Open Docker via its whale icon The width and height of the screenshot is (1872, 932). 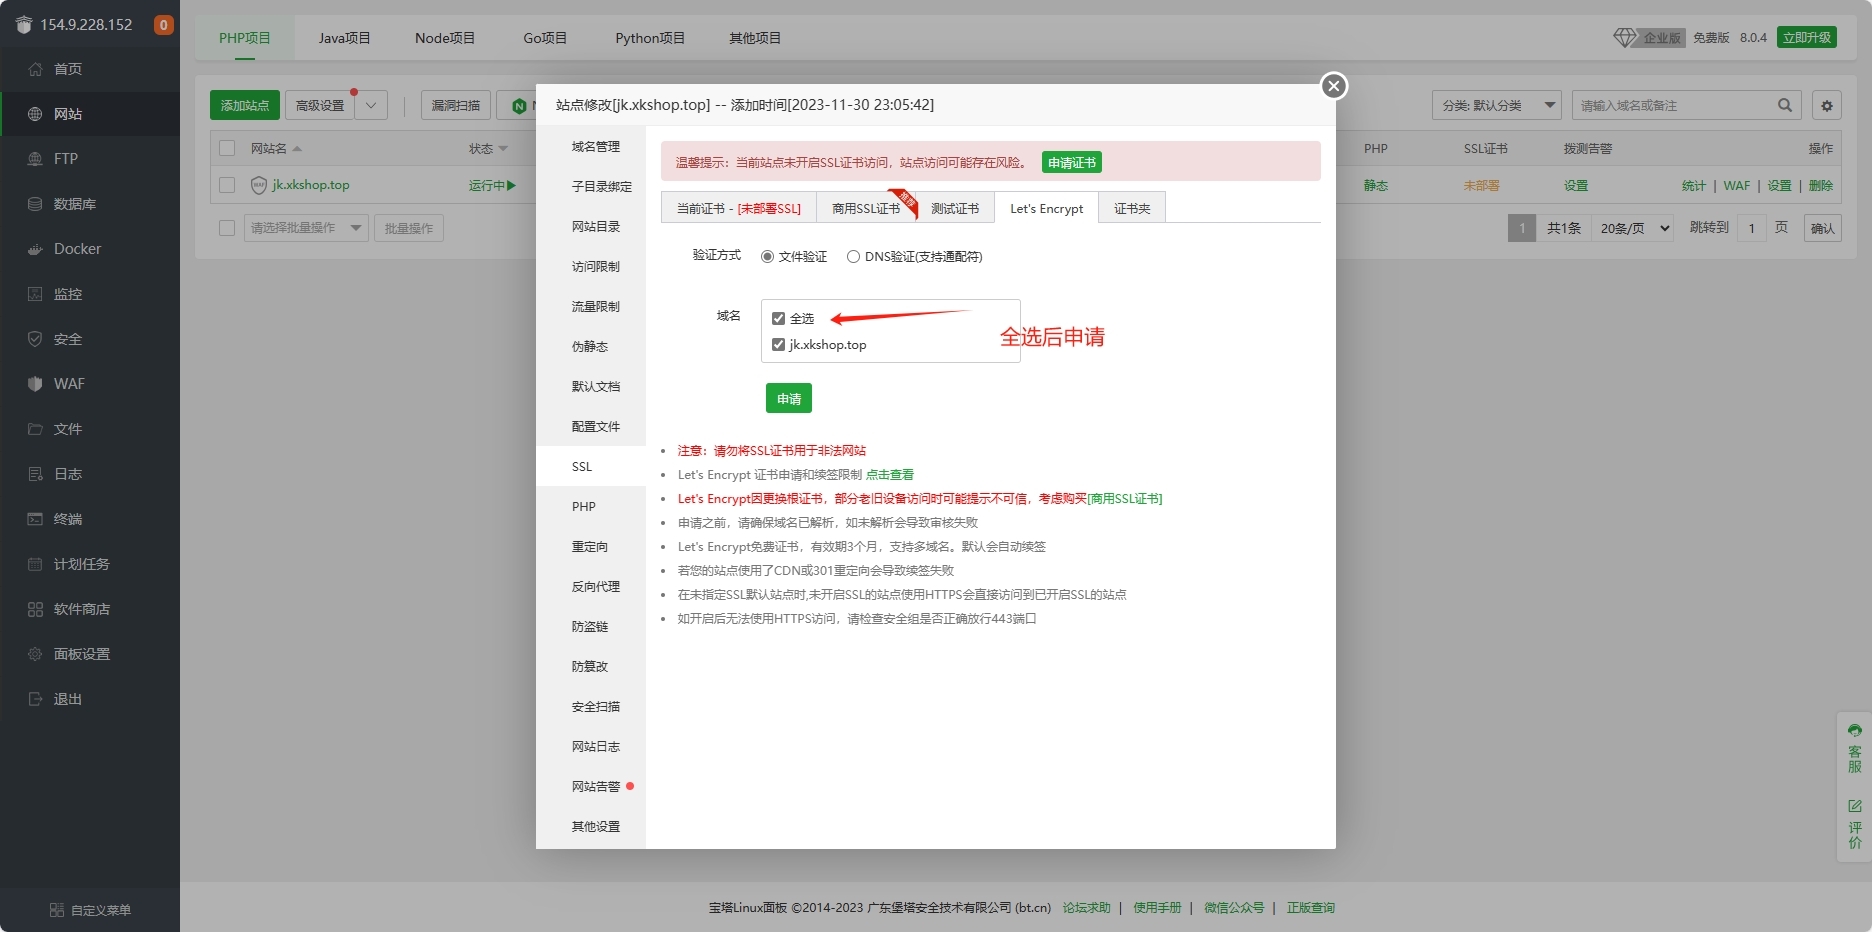[x=36, y=249]
